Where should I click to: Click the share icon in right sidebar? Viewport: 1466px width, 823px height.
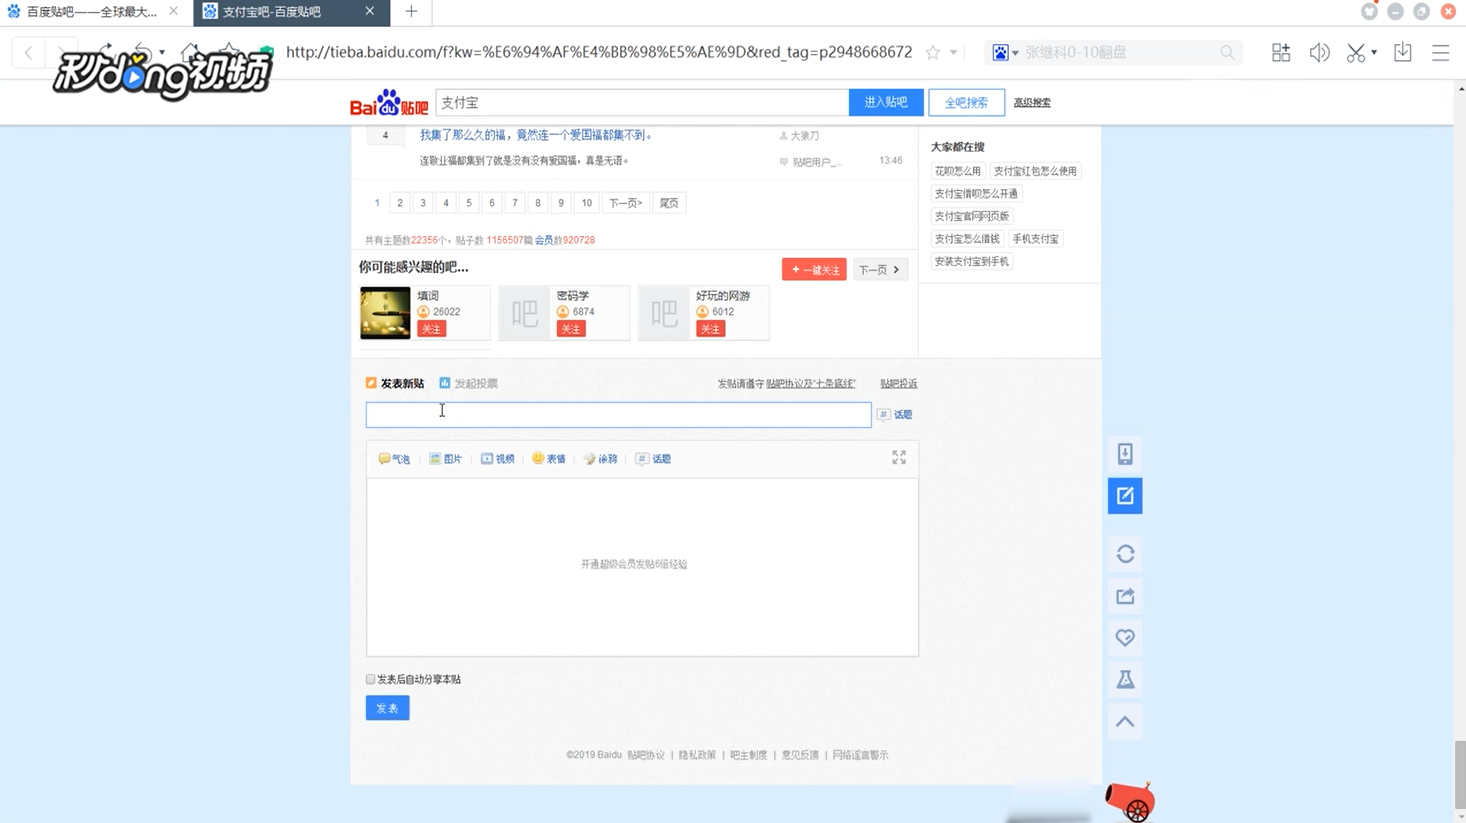pyautogui.click(x=1125, y=596)
